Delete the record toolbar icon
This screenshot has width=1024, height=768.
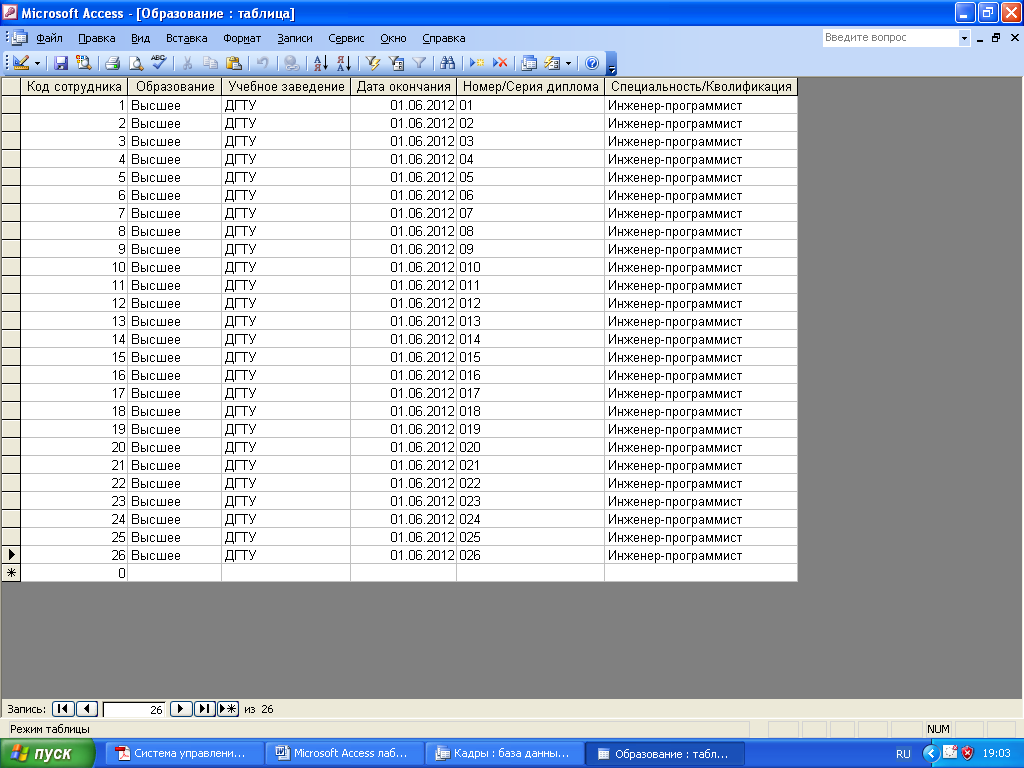tap(500, 63)
